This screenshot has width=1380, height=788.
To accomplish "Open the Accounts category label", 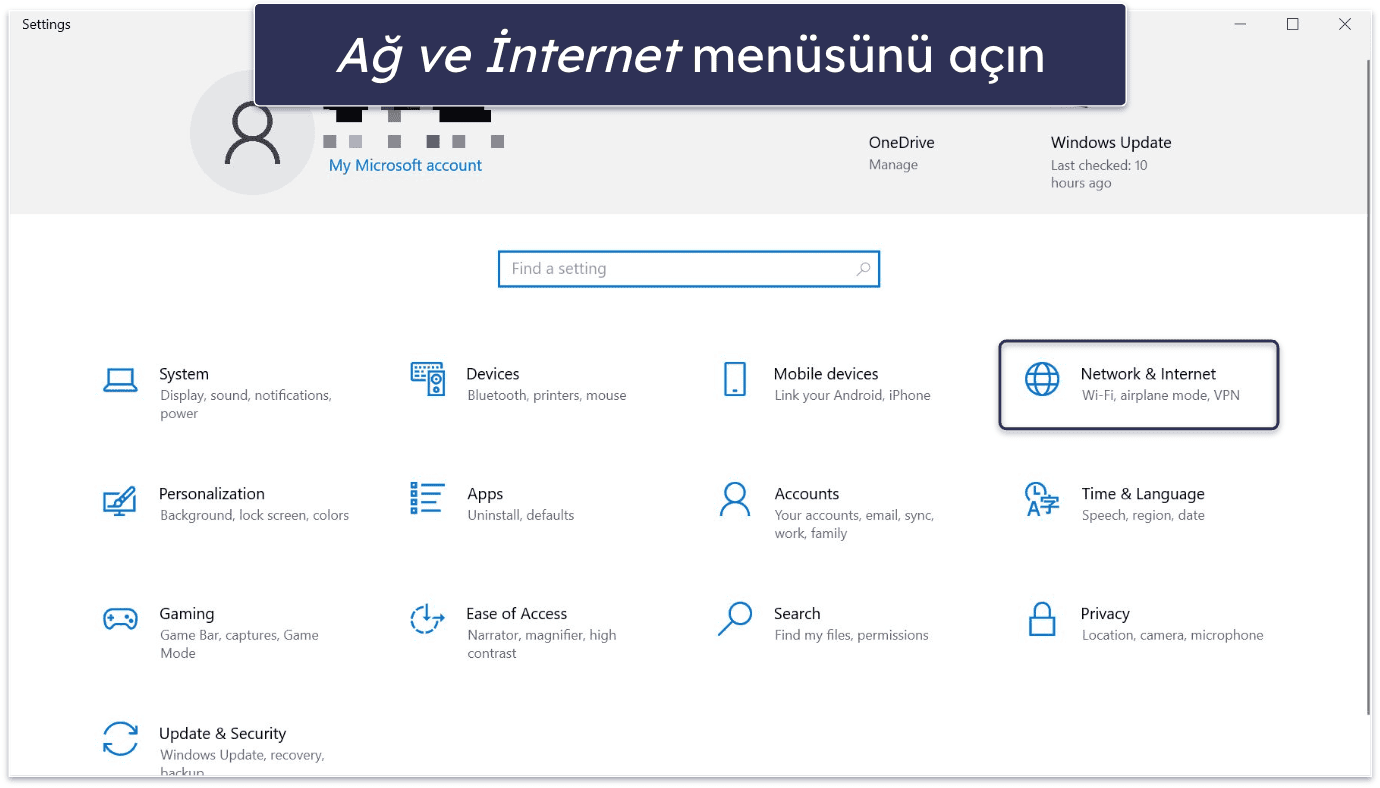I will coord(807,494).
